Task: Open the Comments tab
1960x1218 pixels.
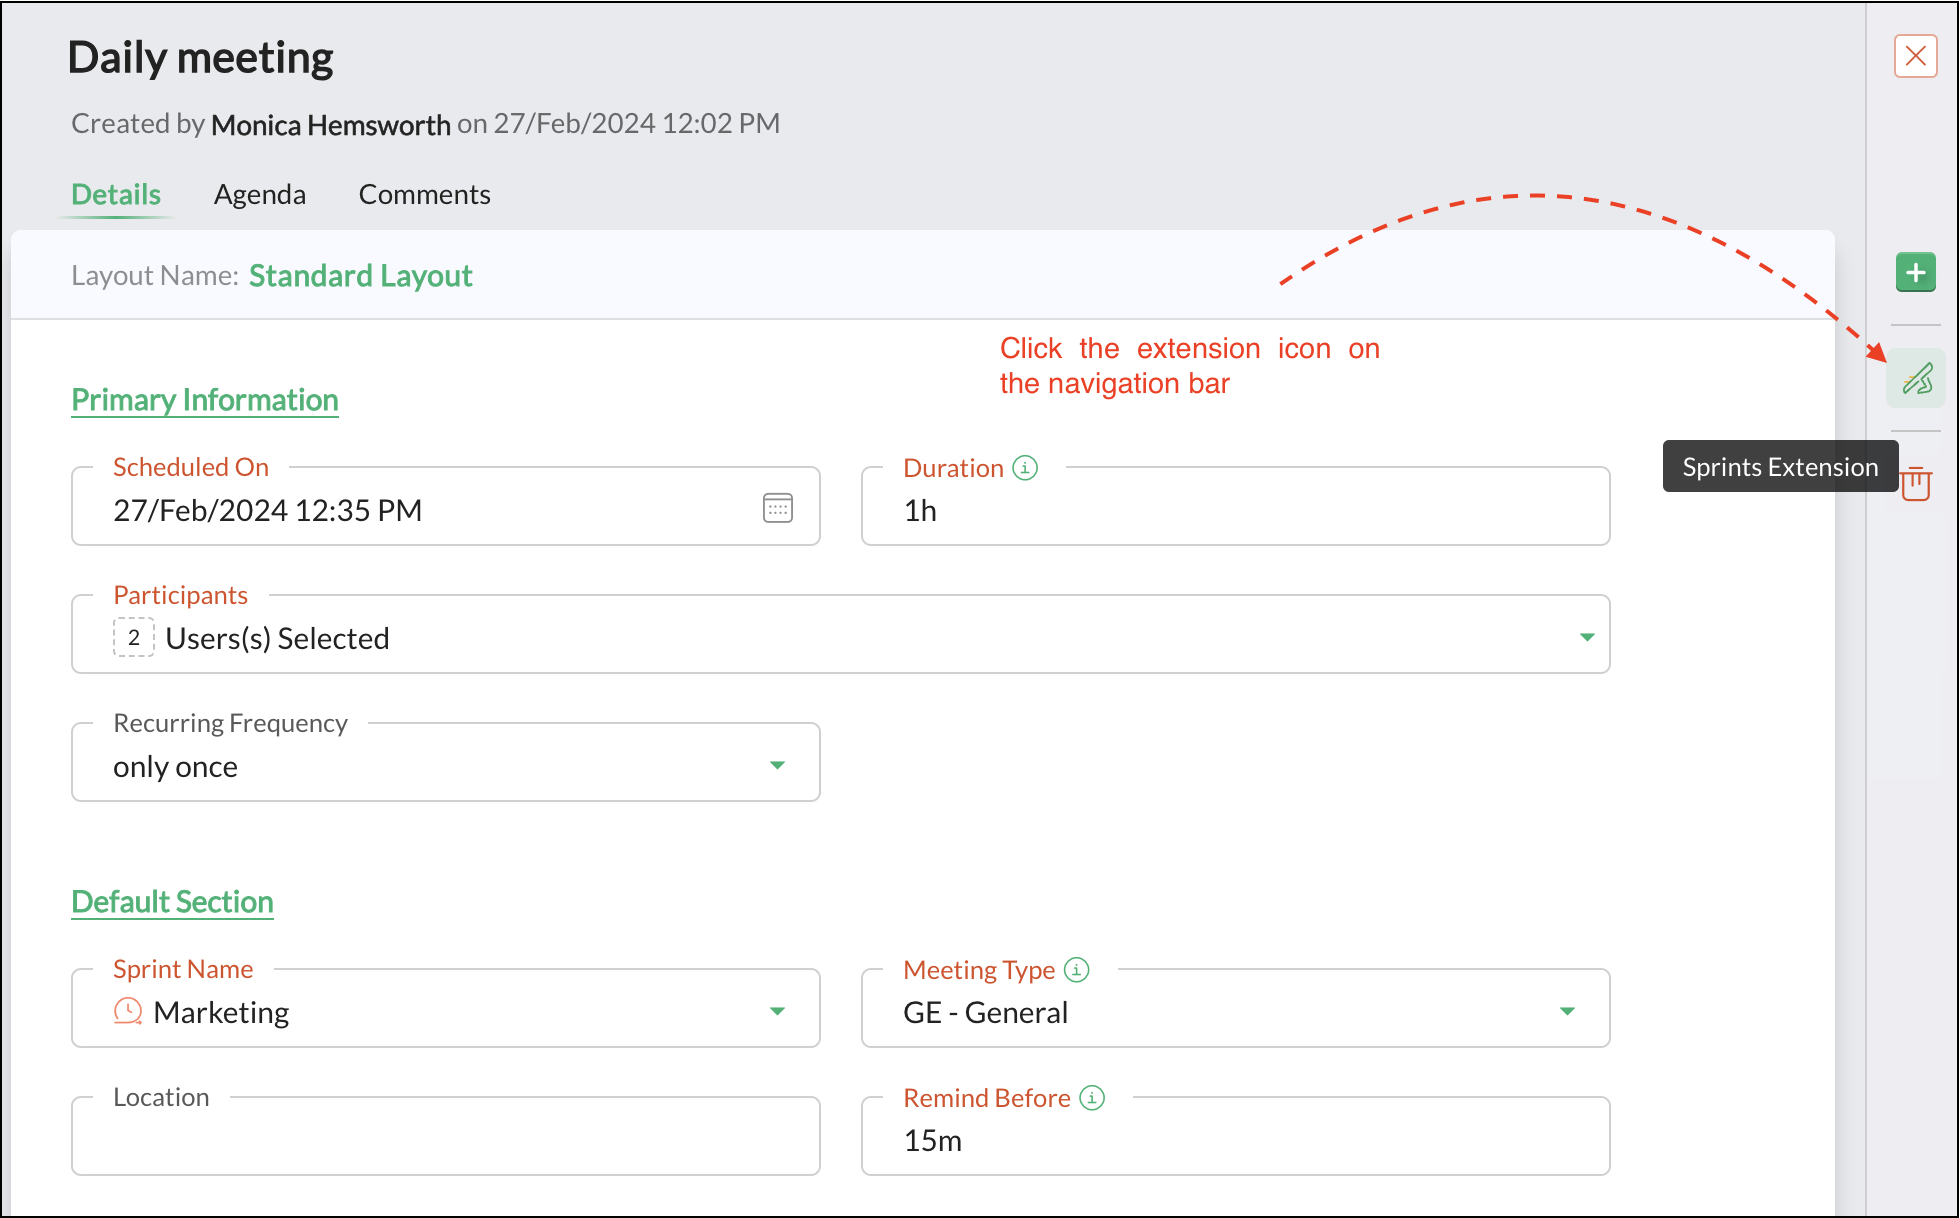Action: coord(424,194)
